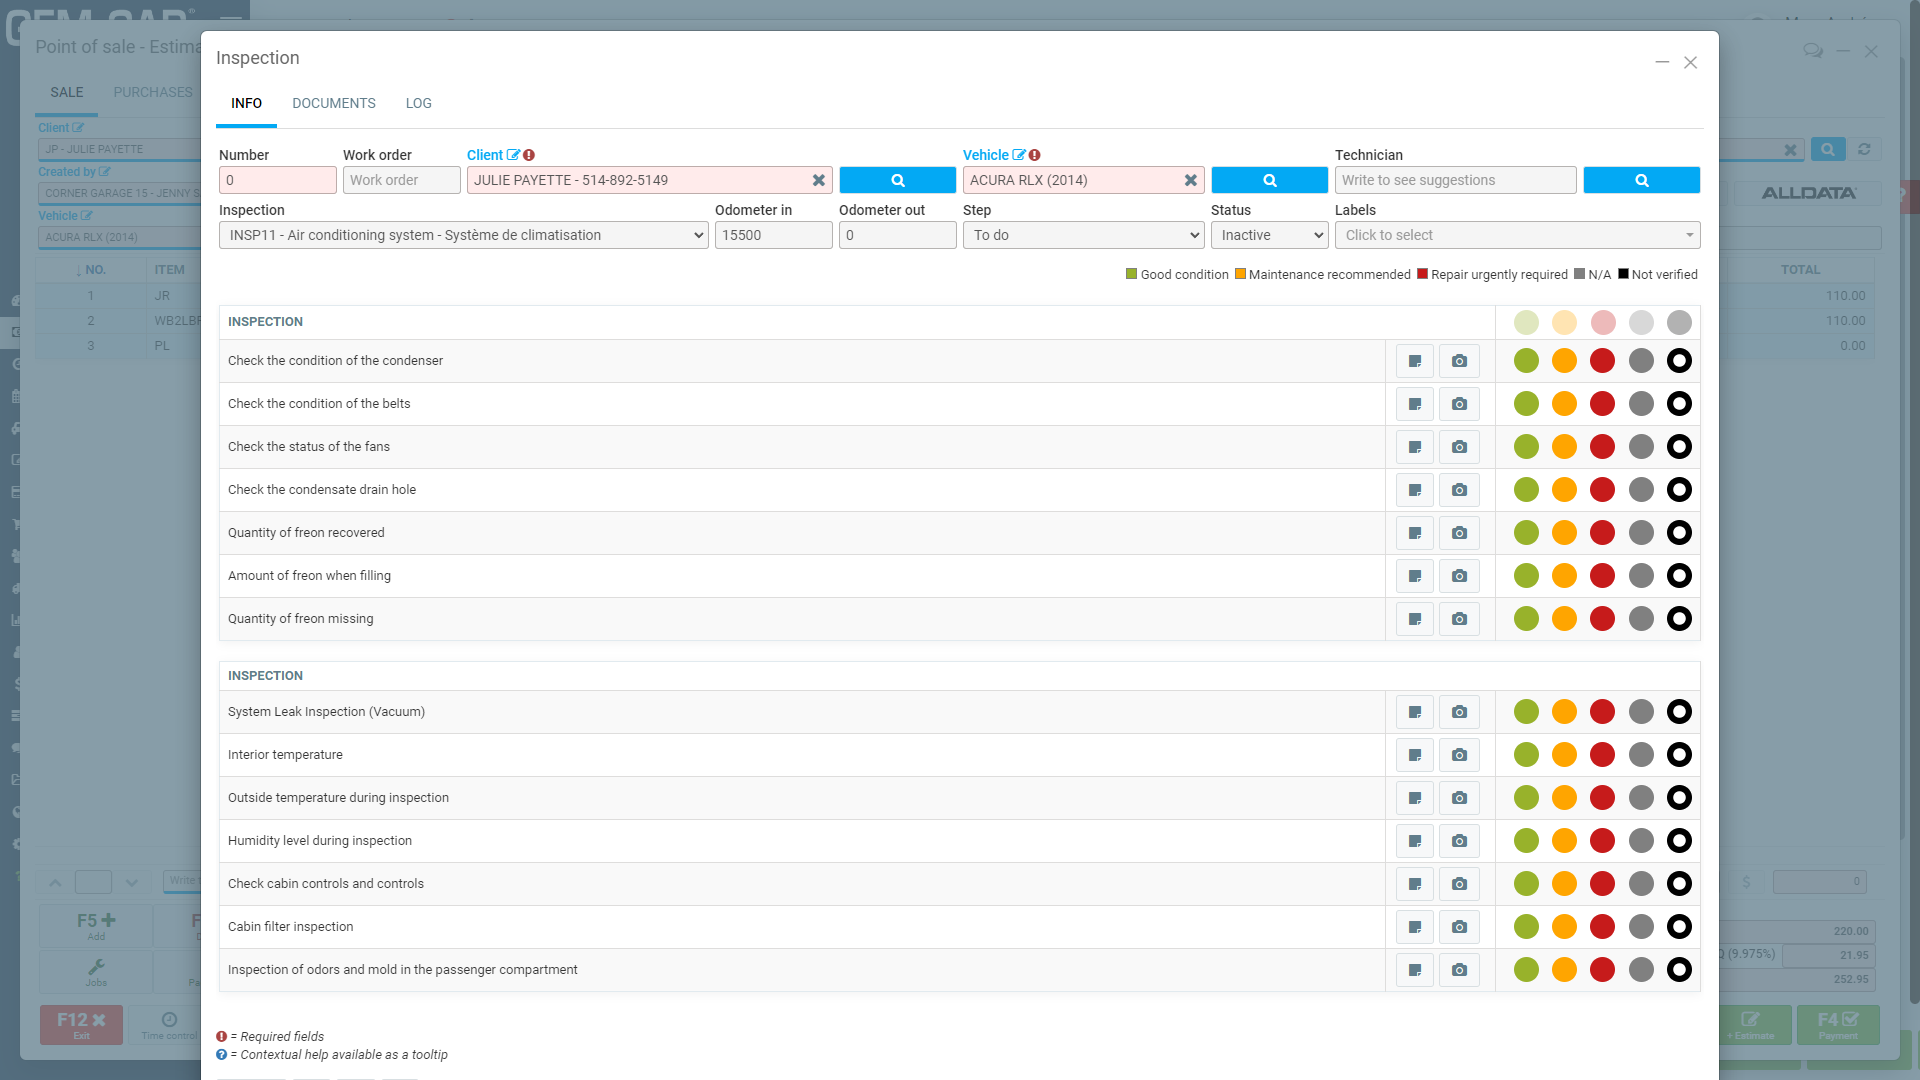Attach photo to amount of freon when filling
Image resolution: width=1920 pixels, height=1080 pixels.
(x=1459, y=576)
